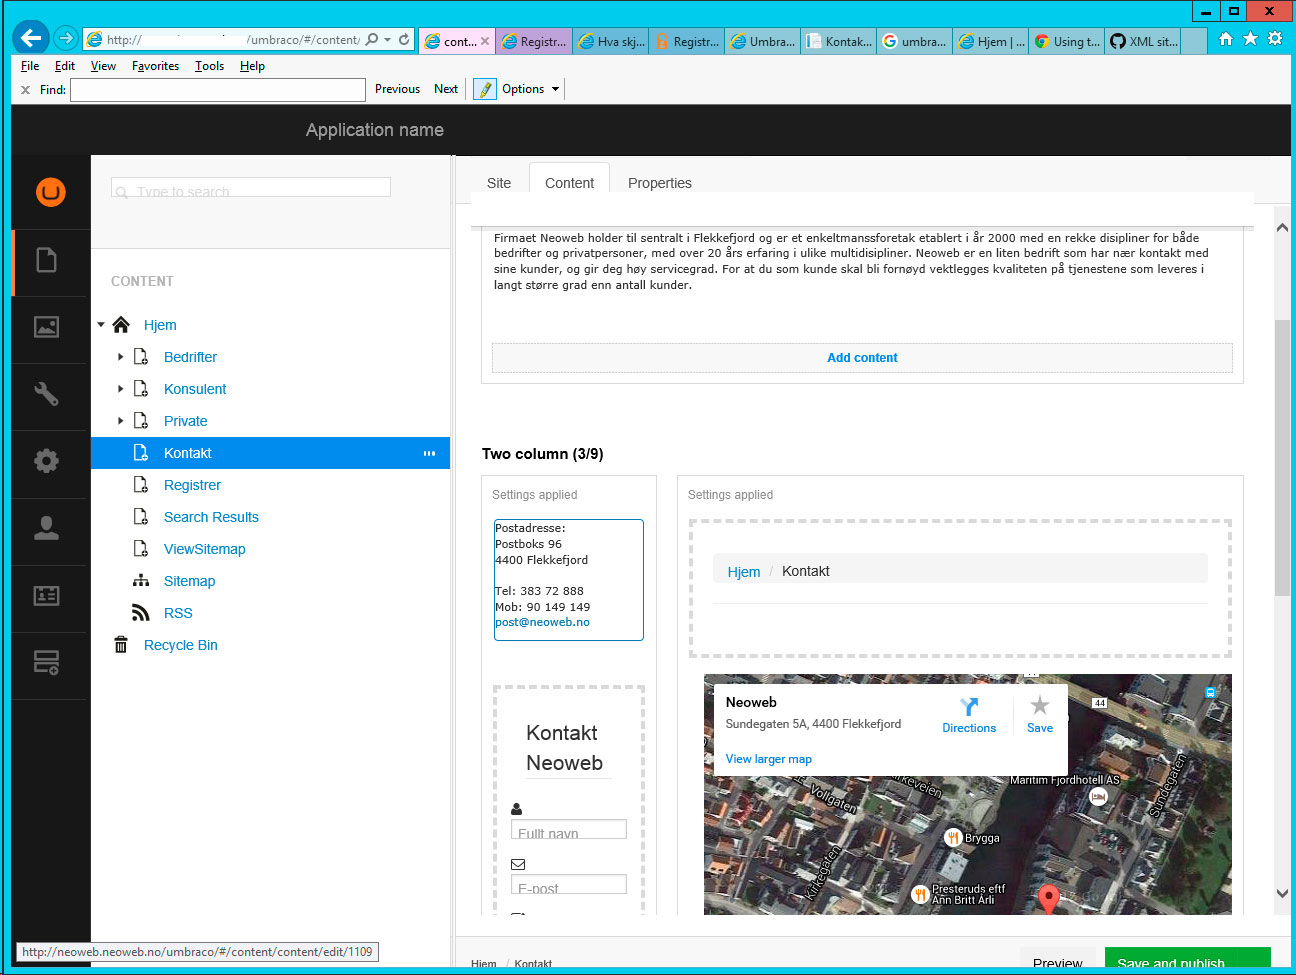
Task: Click the content vertical scrollbar thumb
Action: [1282, 458]
